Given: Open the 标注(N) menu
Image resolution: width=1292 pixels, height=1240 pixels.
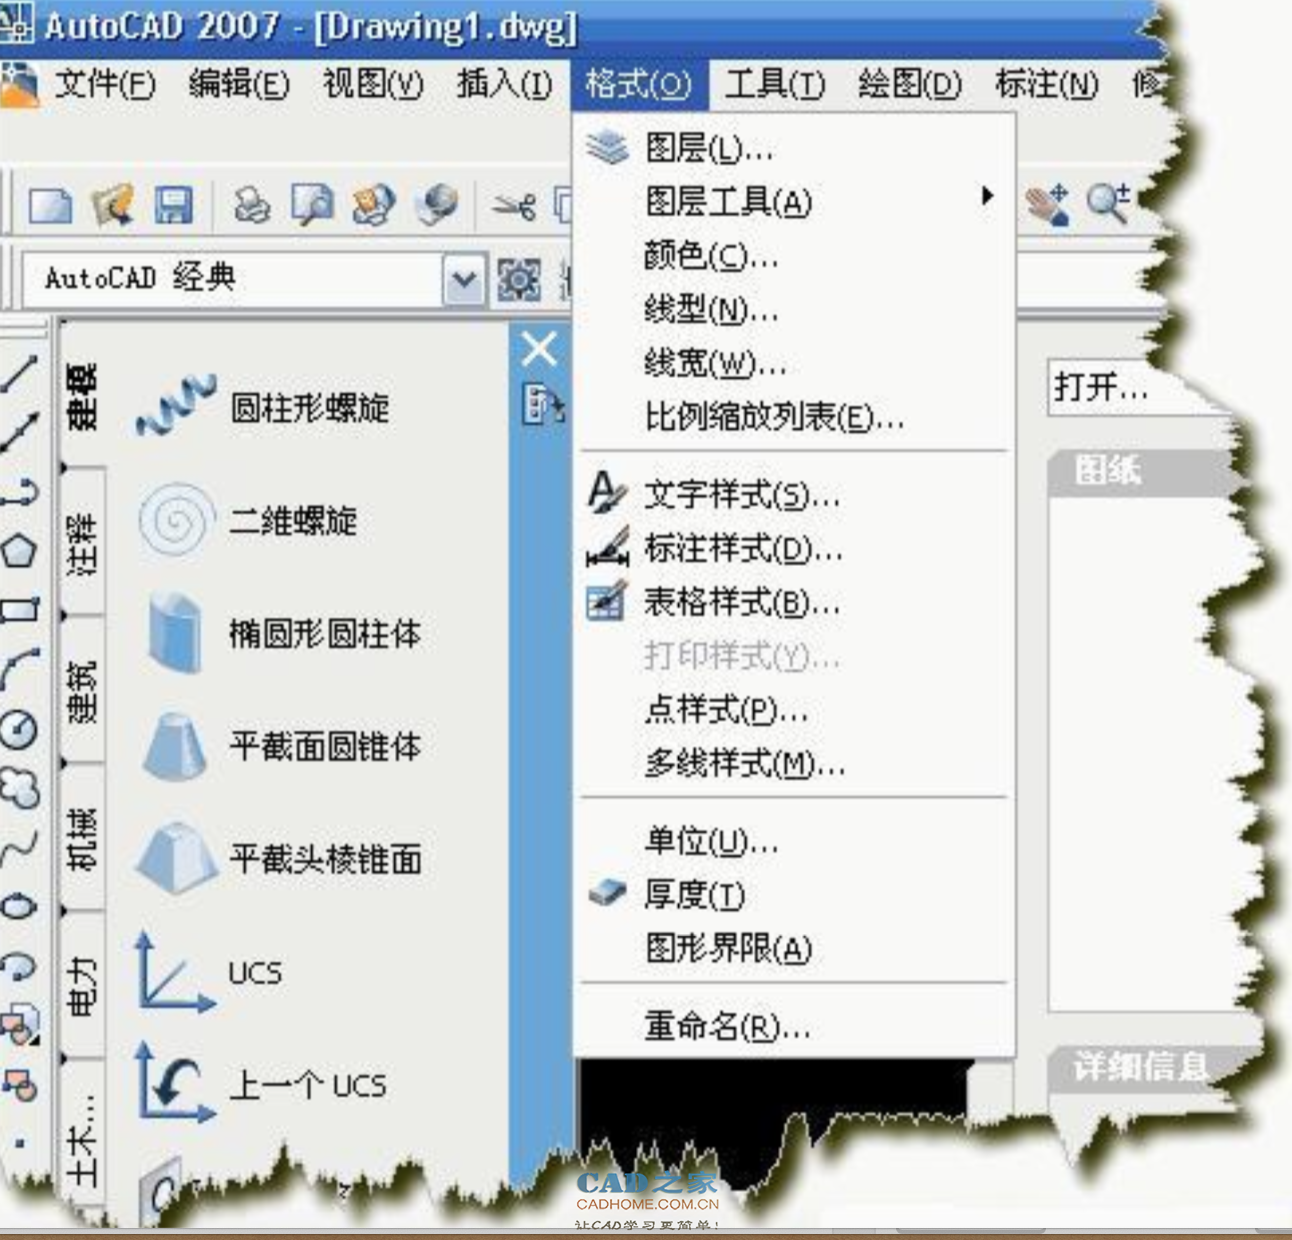Looking at the screenshot, I should point(1046,84).
